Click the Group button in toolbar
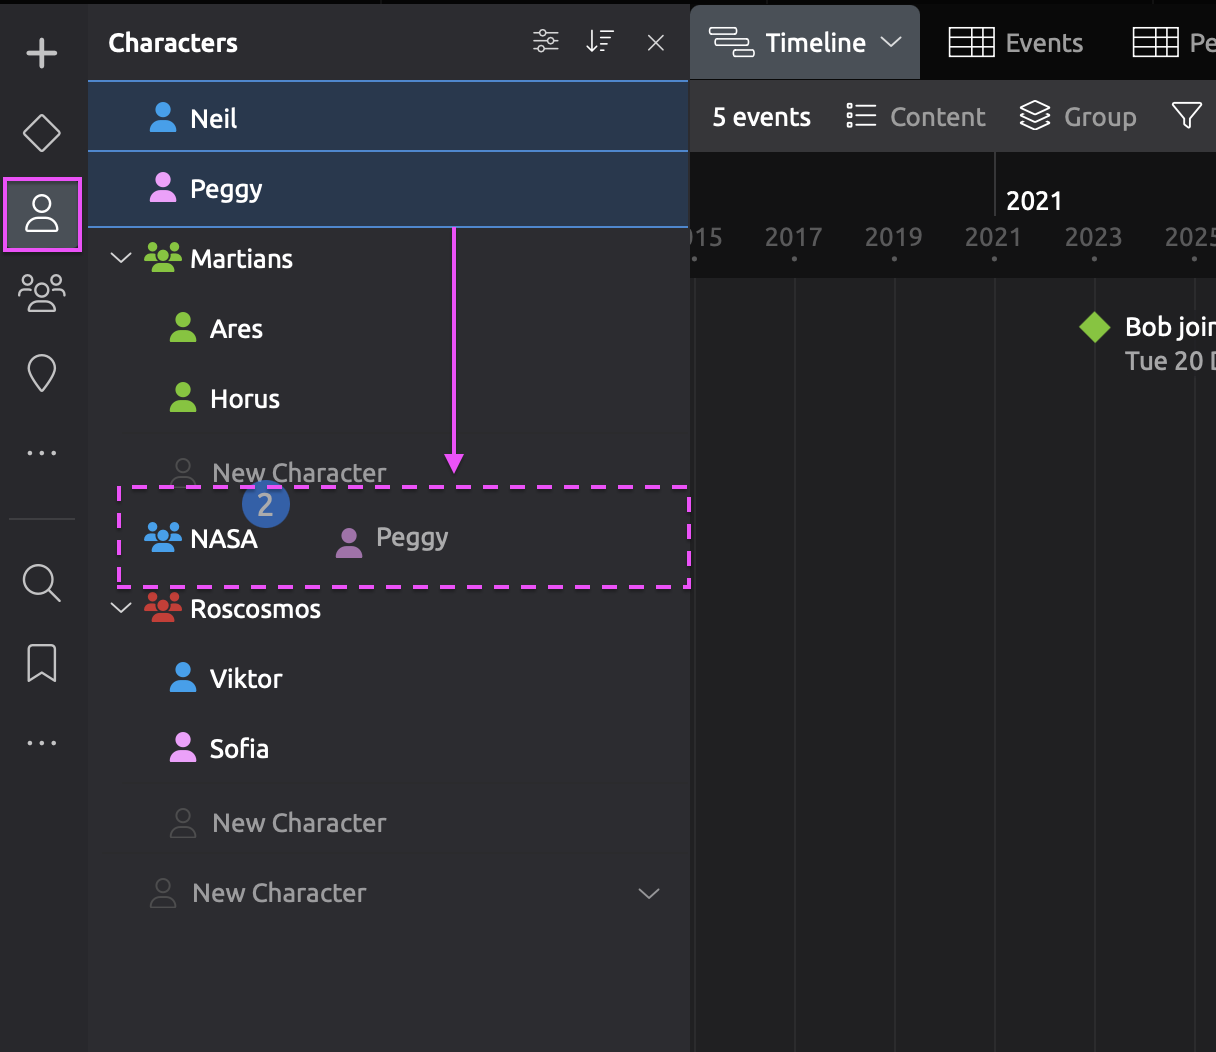 coord(1078,117)
